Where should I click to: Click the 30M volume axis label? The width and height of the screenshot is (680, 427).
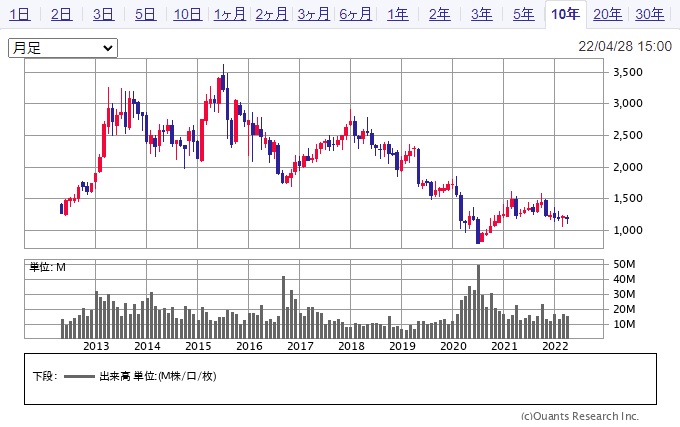tap(624, 294)
